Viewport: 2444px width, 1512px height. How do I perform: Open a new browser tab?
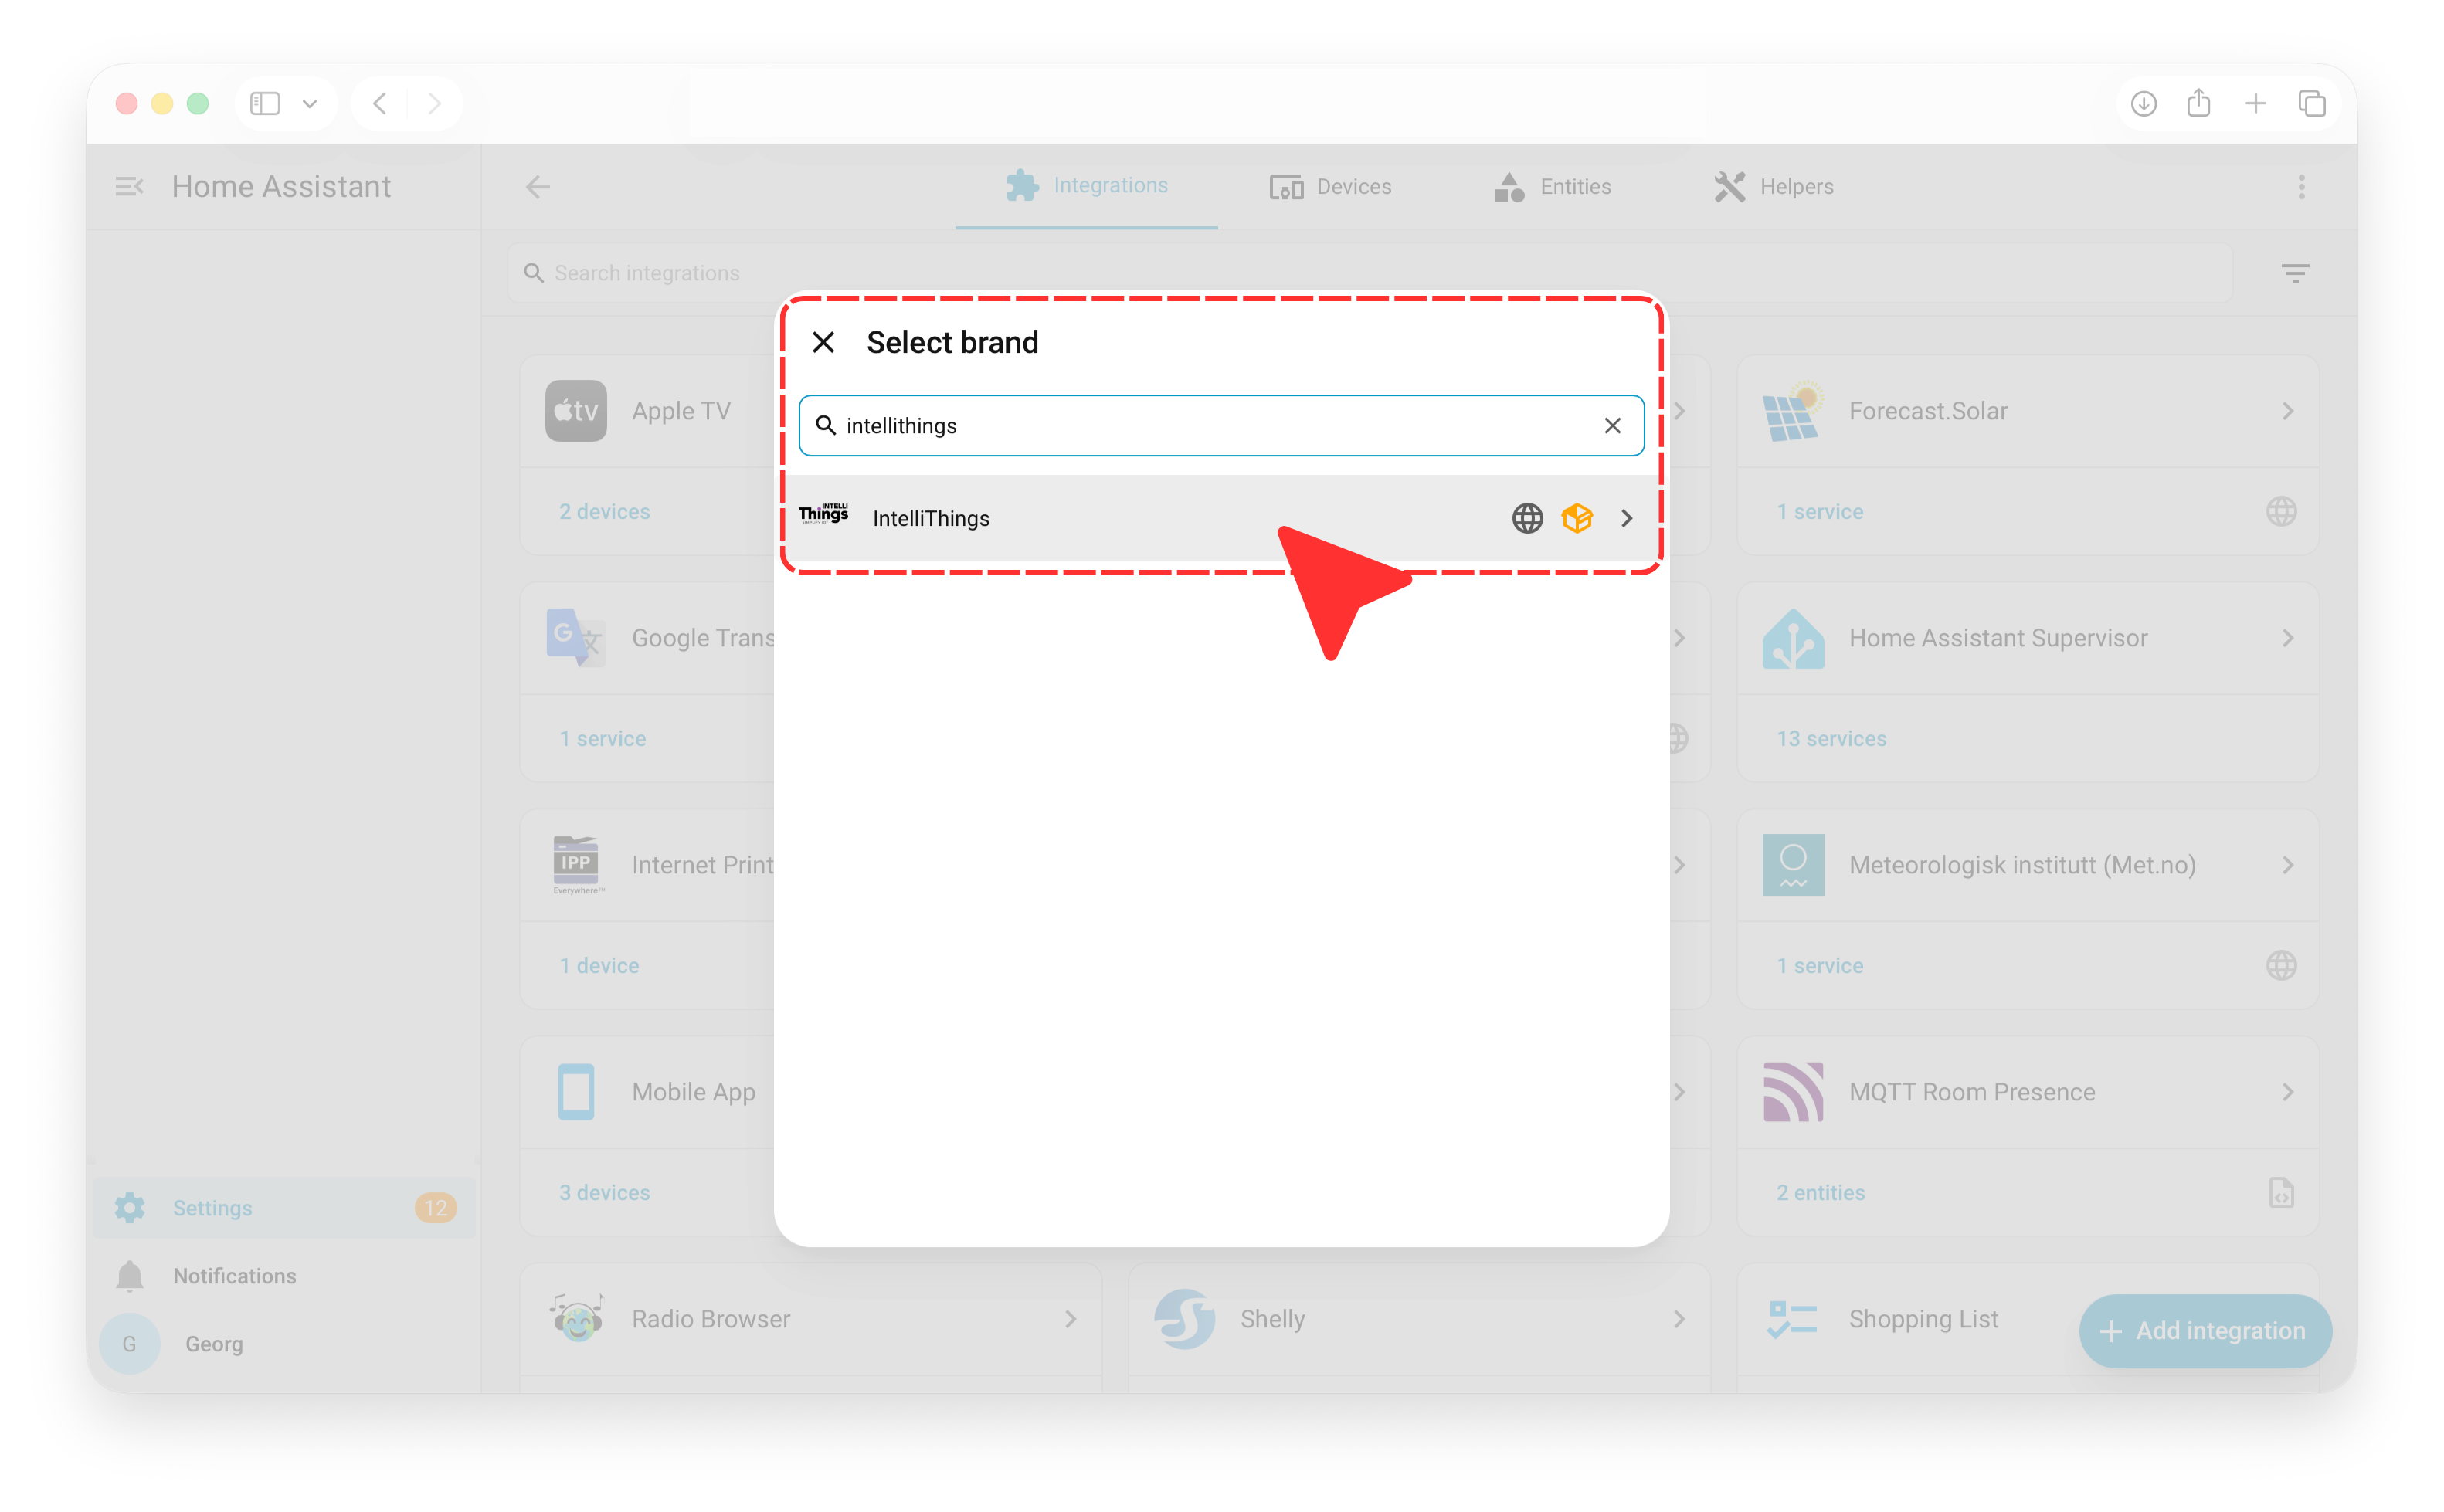(x=2255, y=103)
